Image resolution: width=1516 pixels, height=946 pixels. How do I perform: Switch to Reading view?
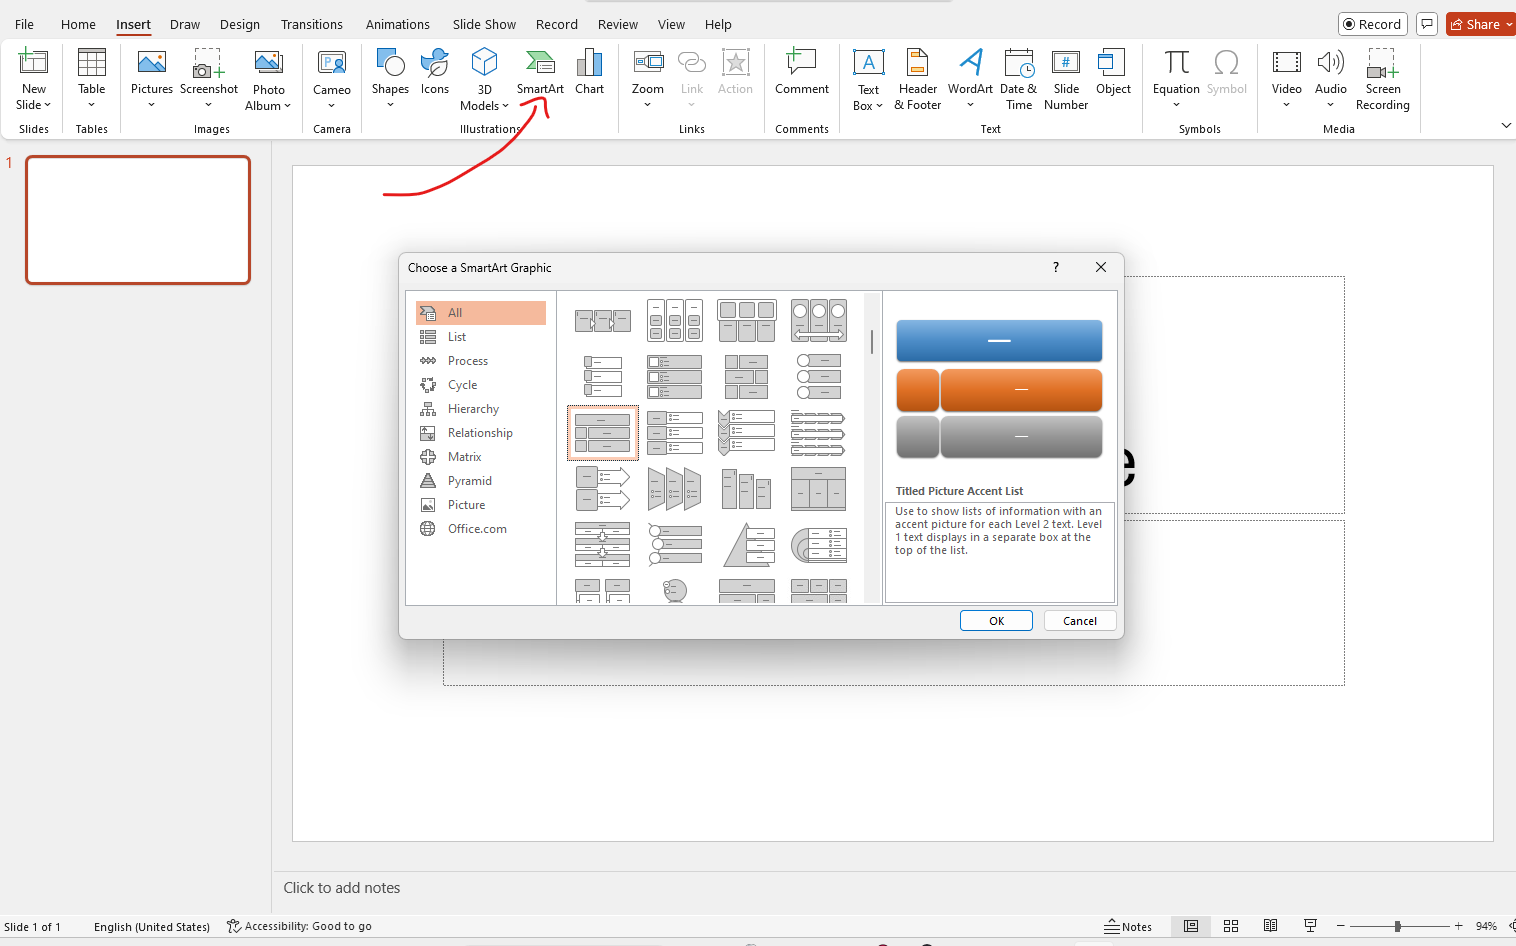(1271, 926)
